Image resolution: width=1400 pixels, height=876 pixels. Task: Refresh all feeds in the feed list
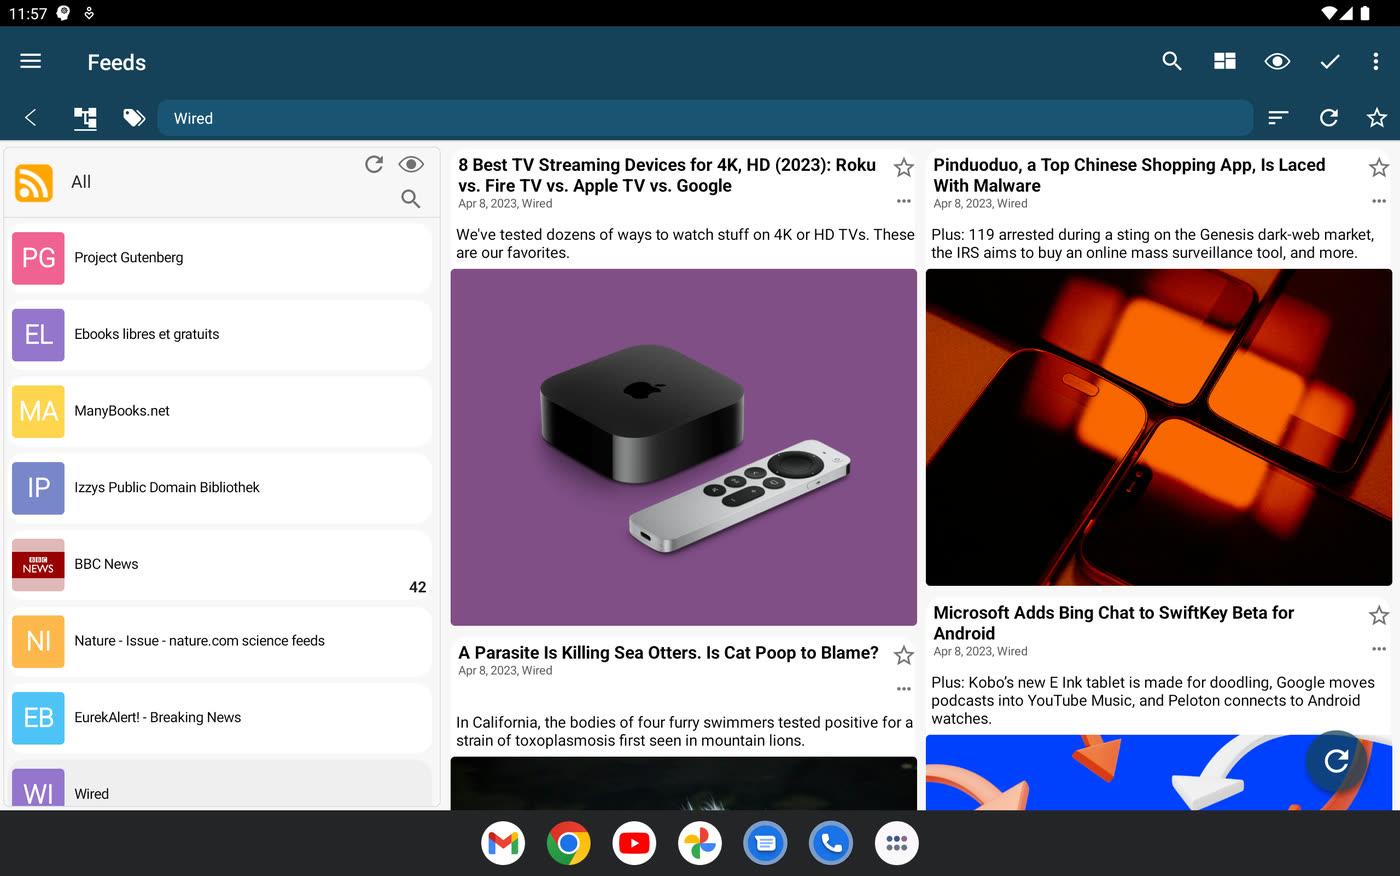[x=374, y=164]
